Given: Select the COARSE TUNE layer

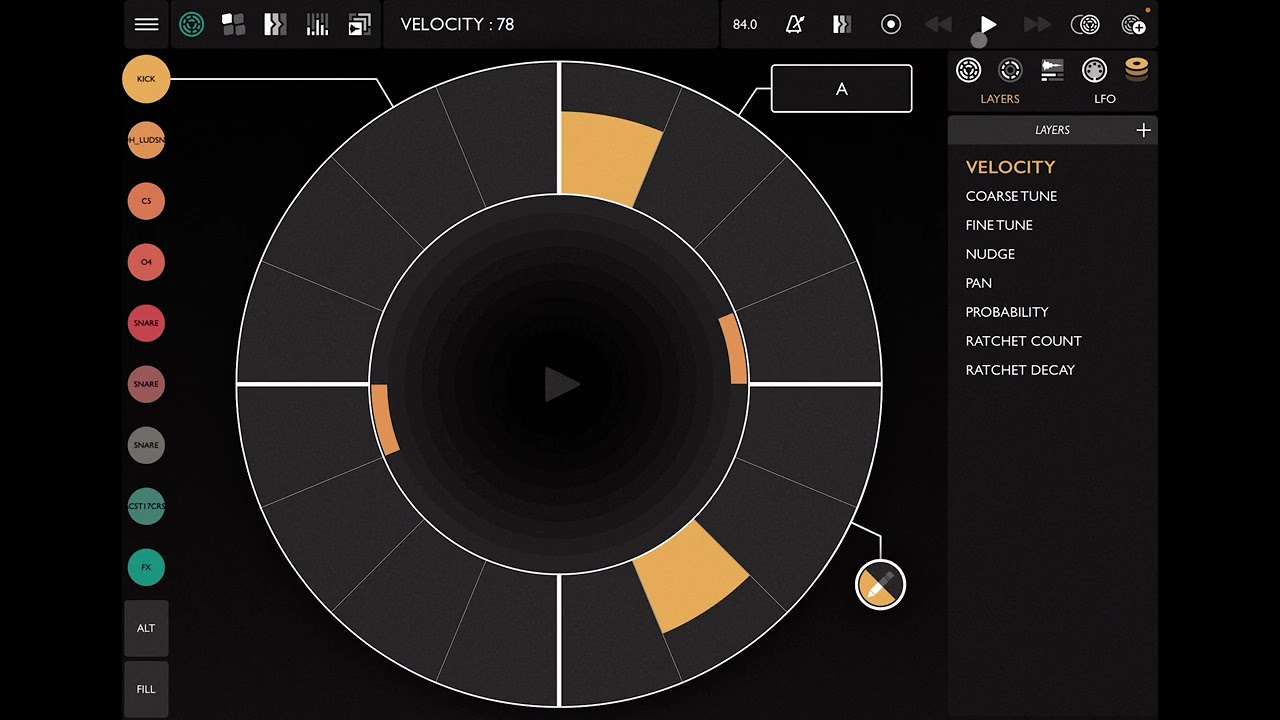Looking at the screenshot, I should tap(1011, 196).
